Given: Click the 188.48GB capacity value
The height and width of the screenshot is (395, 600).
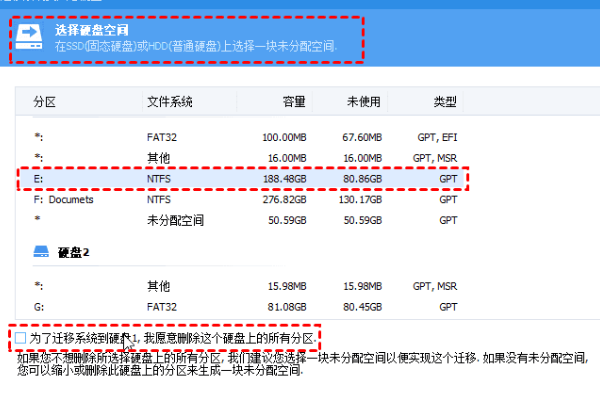Looking at the screenshot, I should click(284, 179).
